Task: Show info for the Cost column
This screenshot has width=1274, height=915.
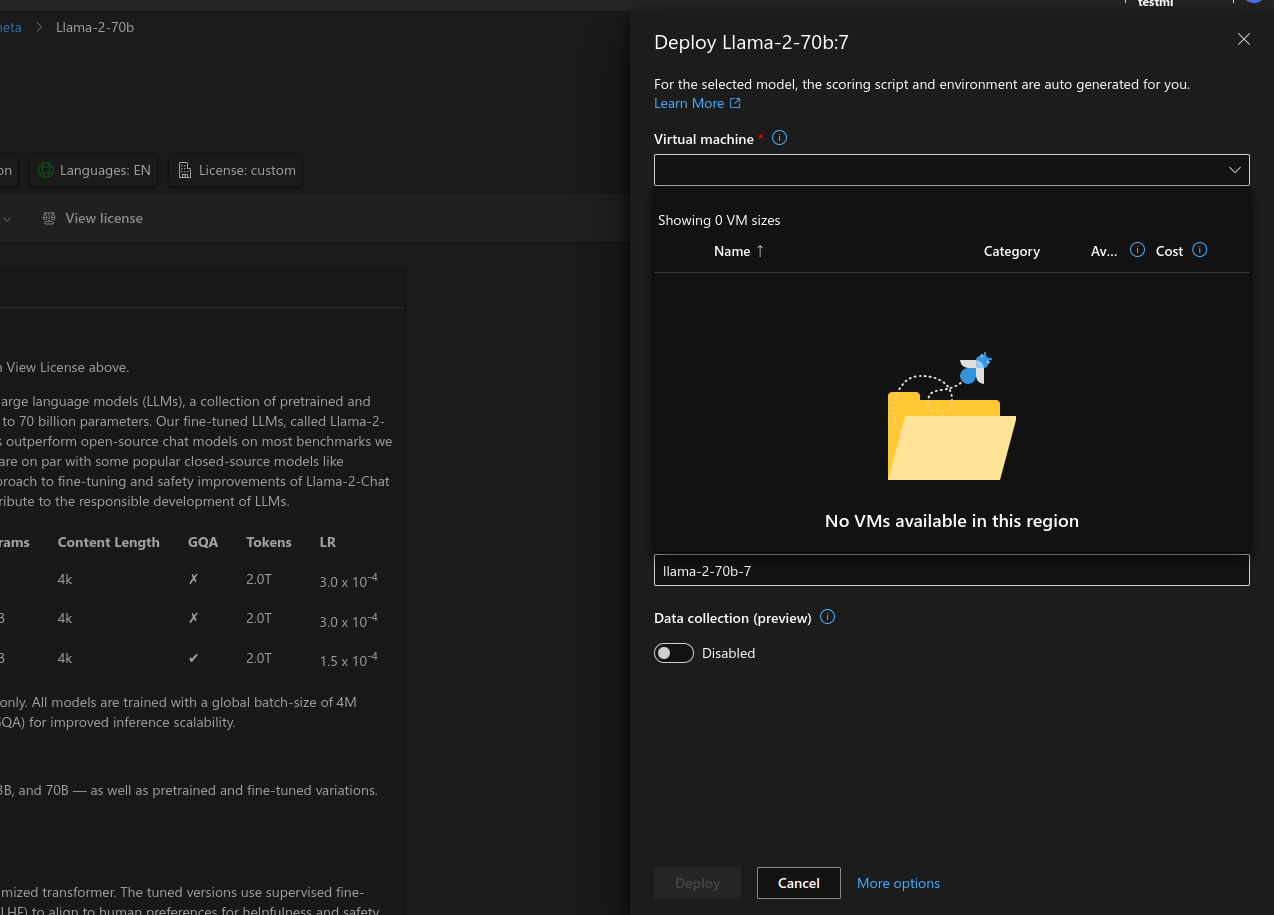Action: [x=1200, y=250]
